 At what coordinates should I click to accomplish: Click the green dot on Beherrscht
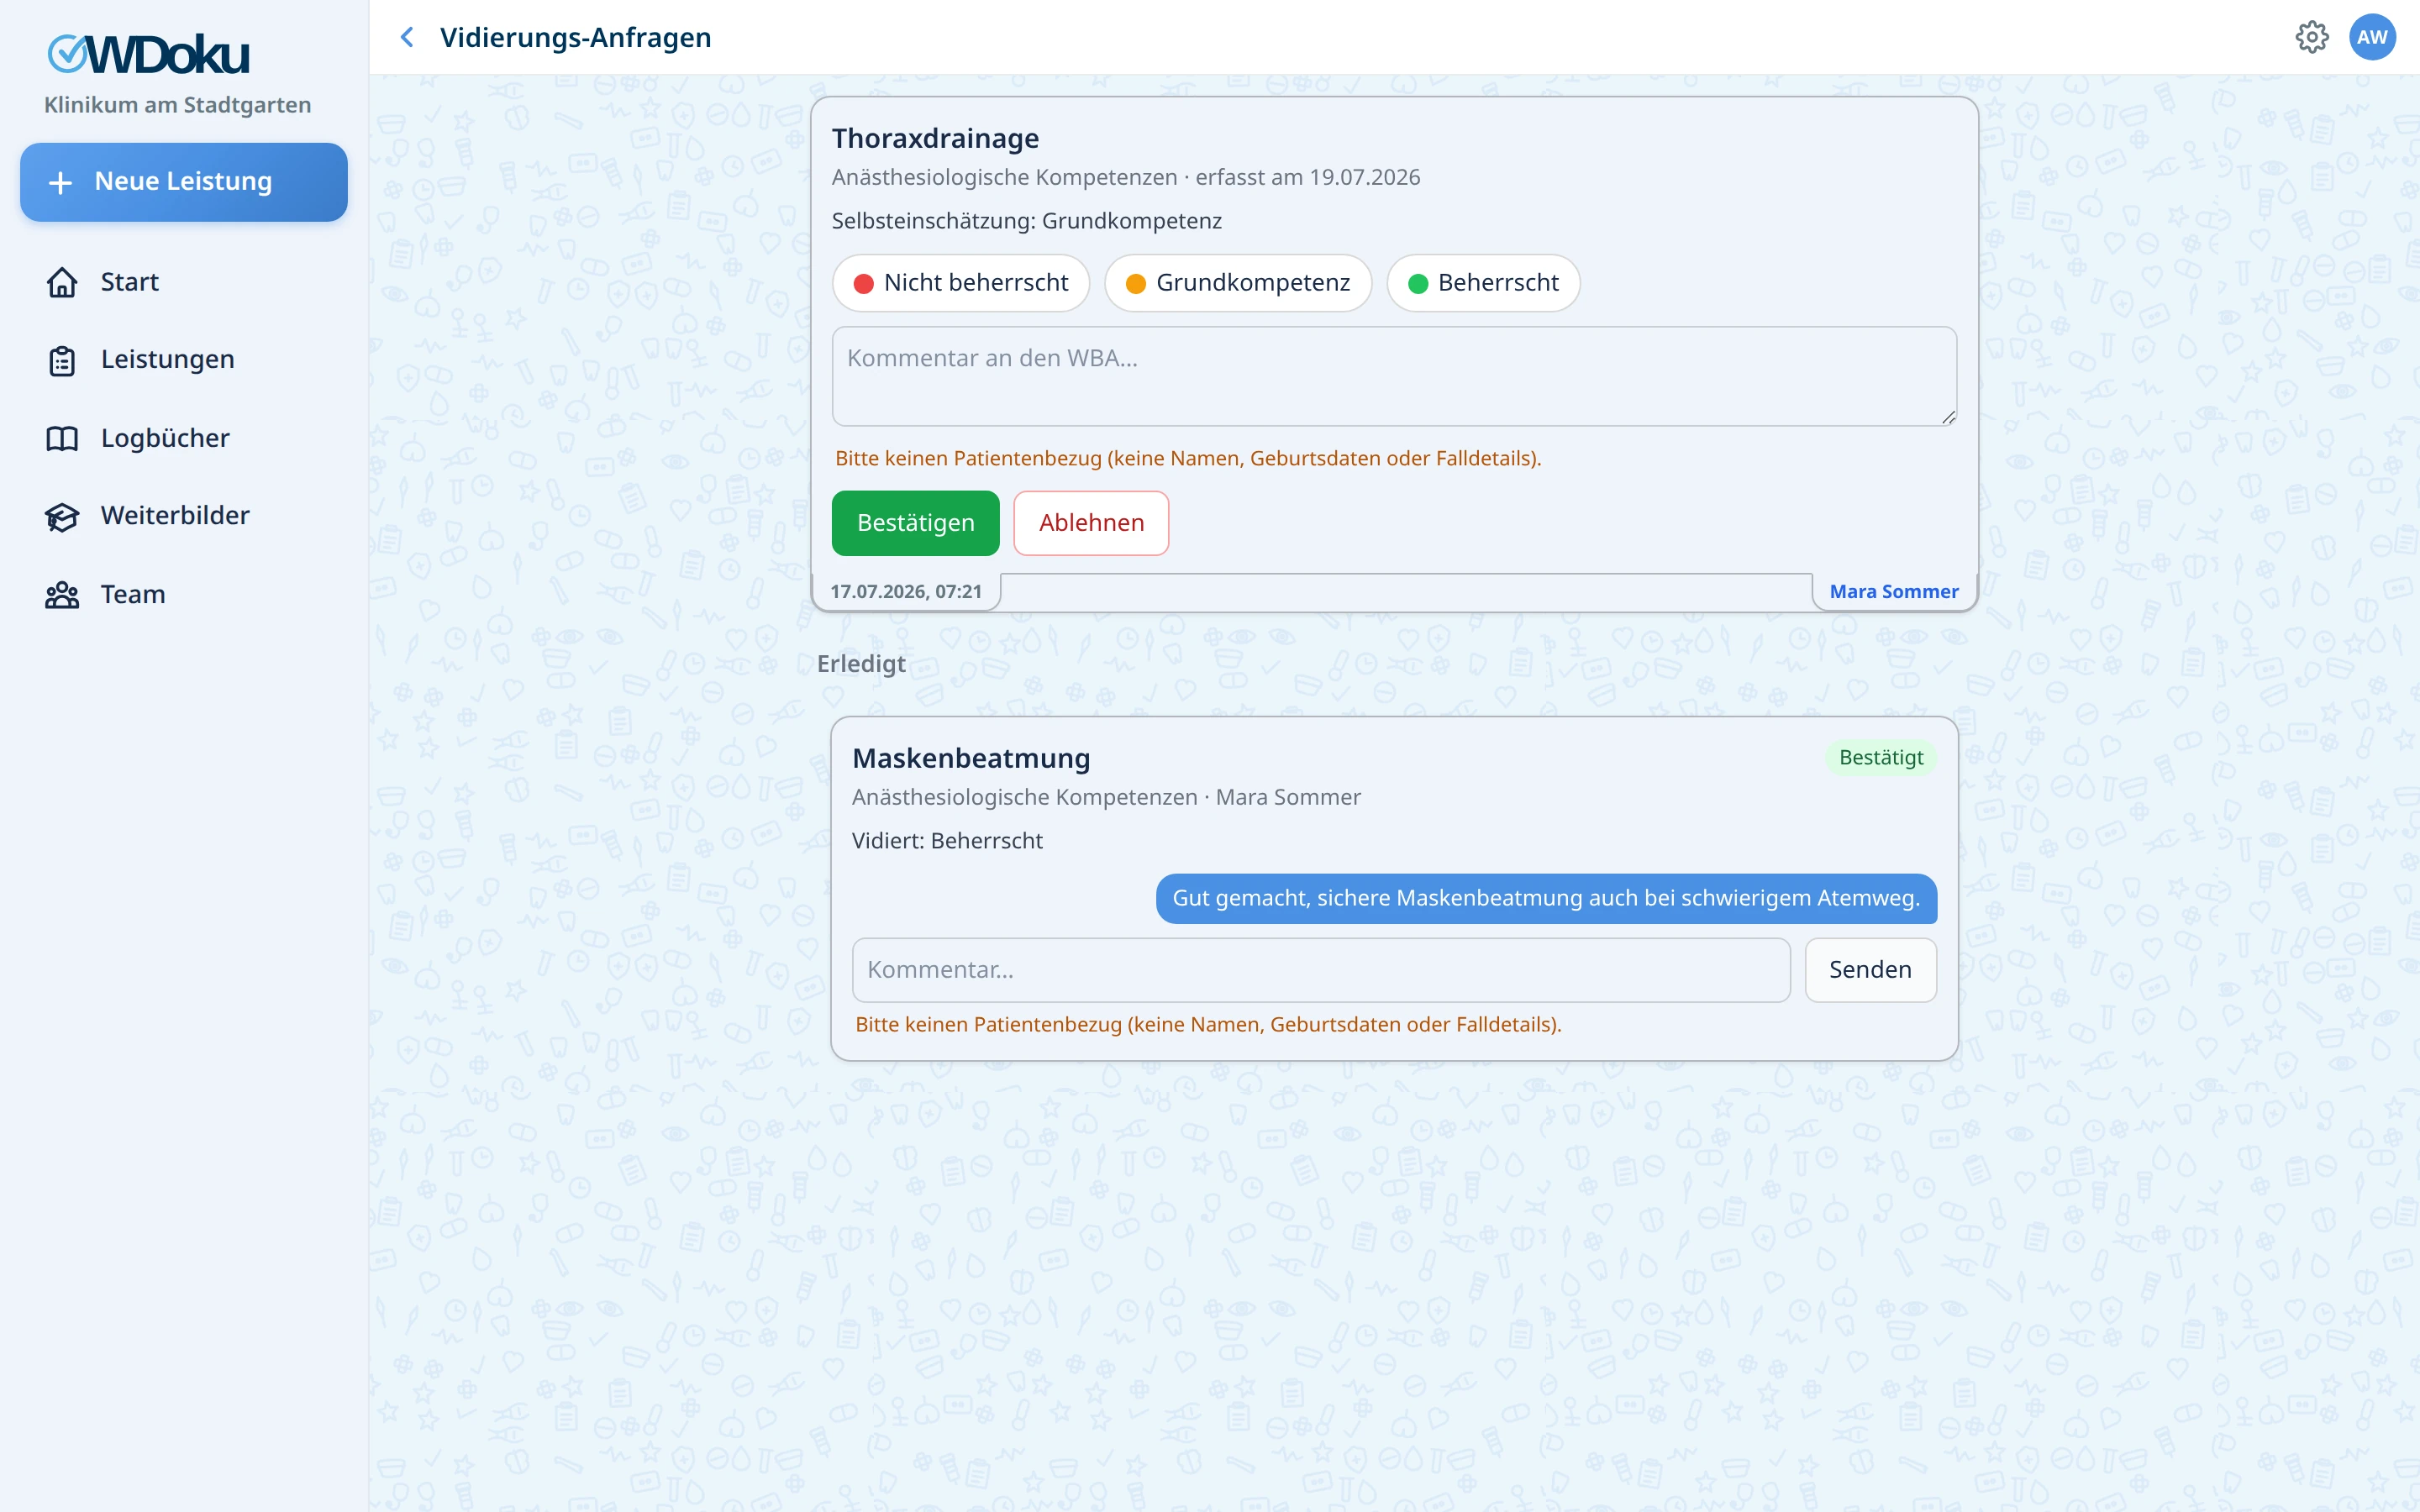click(1418, 284)
